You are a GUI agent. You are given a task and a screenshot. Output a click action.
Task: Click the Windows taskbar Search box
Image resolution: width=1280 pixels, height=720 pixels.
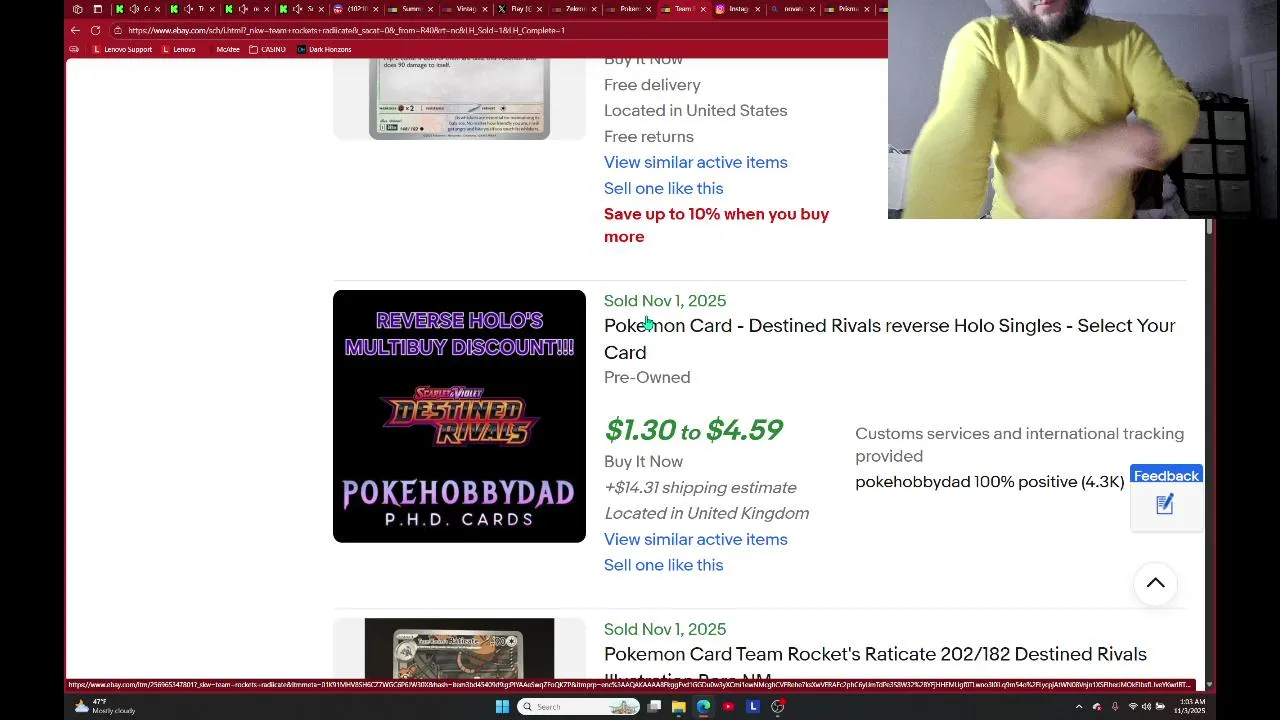point(579,707)
